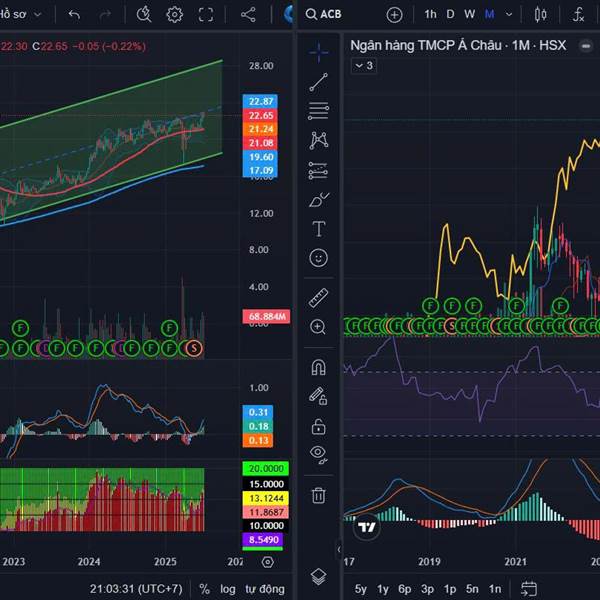This screenshot has height=600, width=600.
Task: Open the Hồ sơ dropdown
Action: click(x=20, y=15)
